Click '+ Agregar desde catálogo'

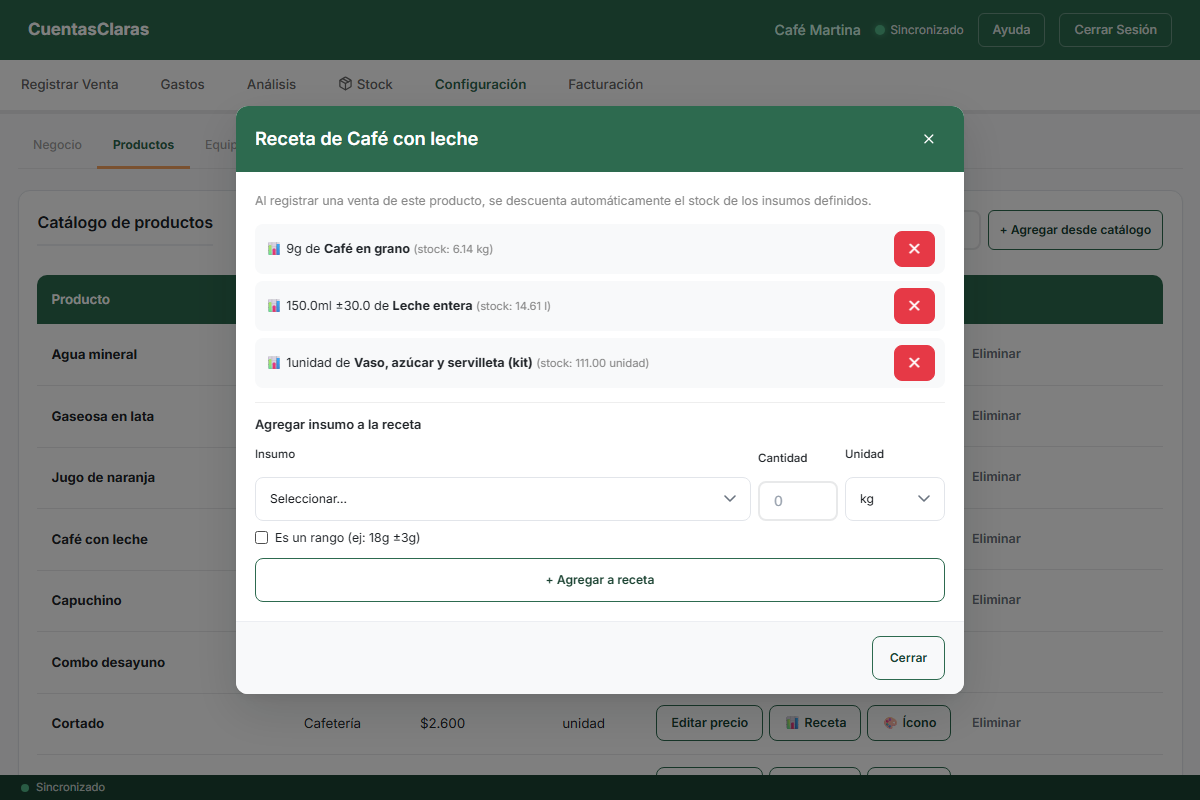click(1075, 230)
